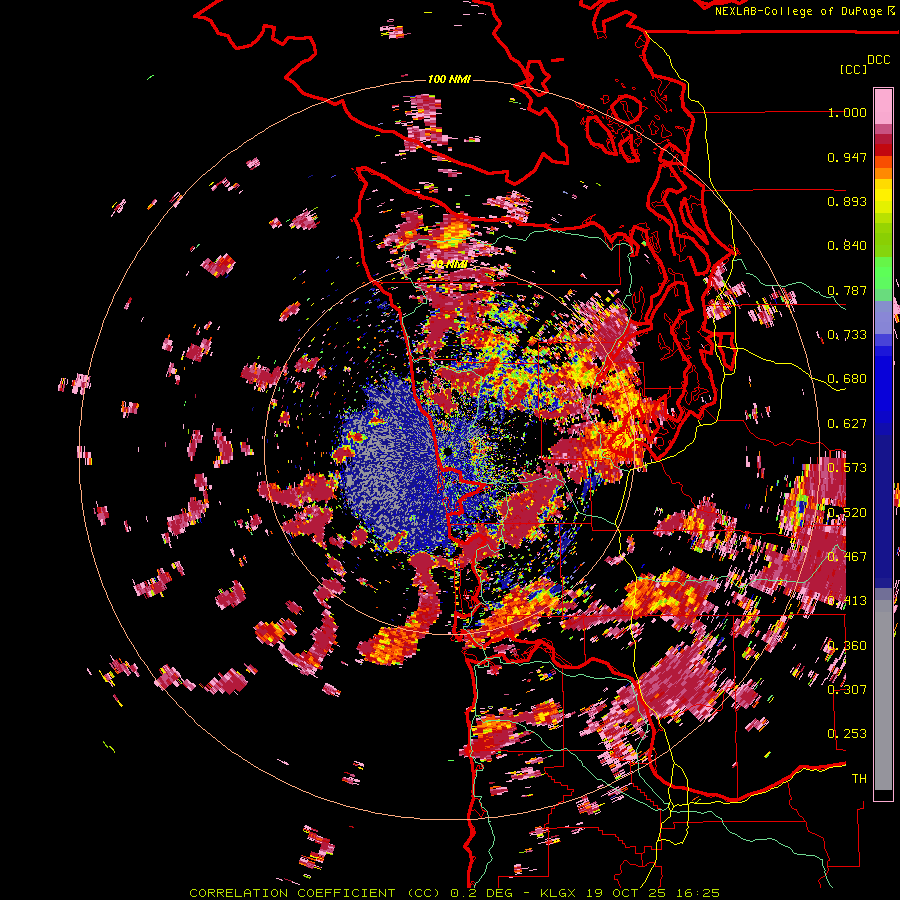
Task: Click the 16:25 timestamp text
Action: (698, 893)
